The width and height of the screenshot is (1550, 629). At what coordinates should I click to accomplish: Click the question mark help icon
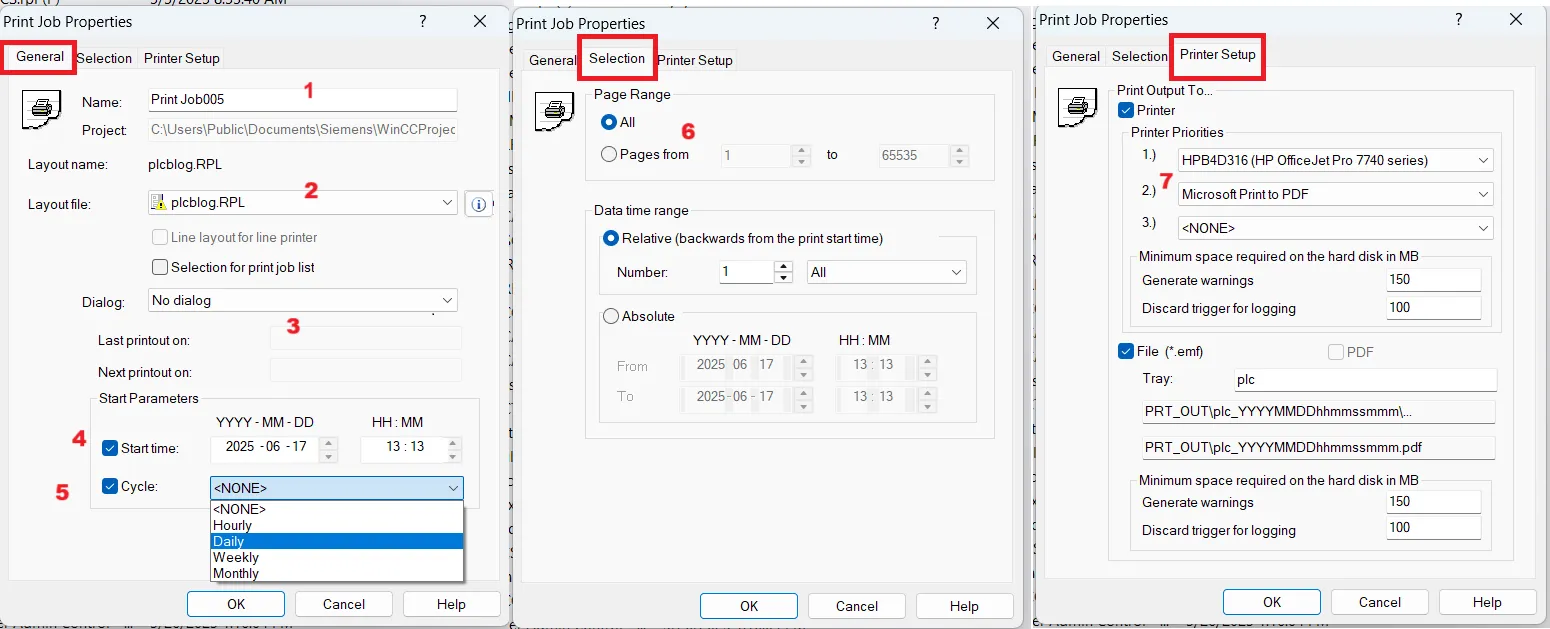point(421,21)
